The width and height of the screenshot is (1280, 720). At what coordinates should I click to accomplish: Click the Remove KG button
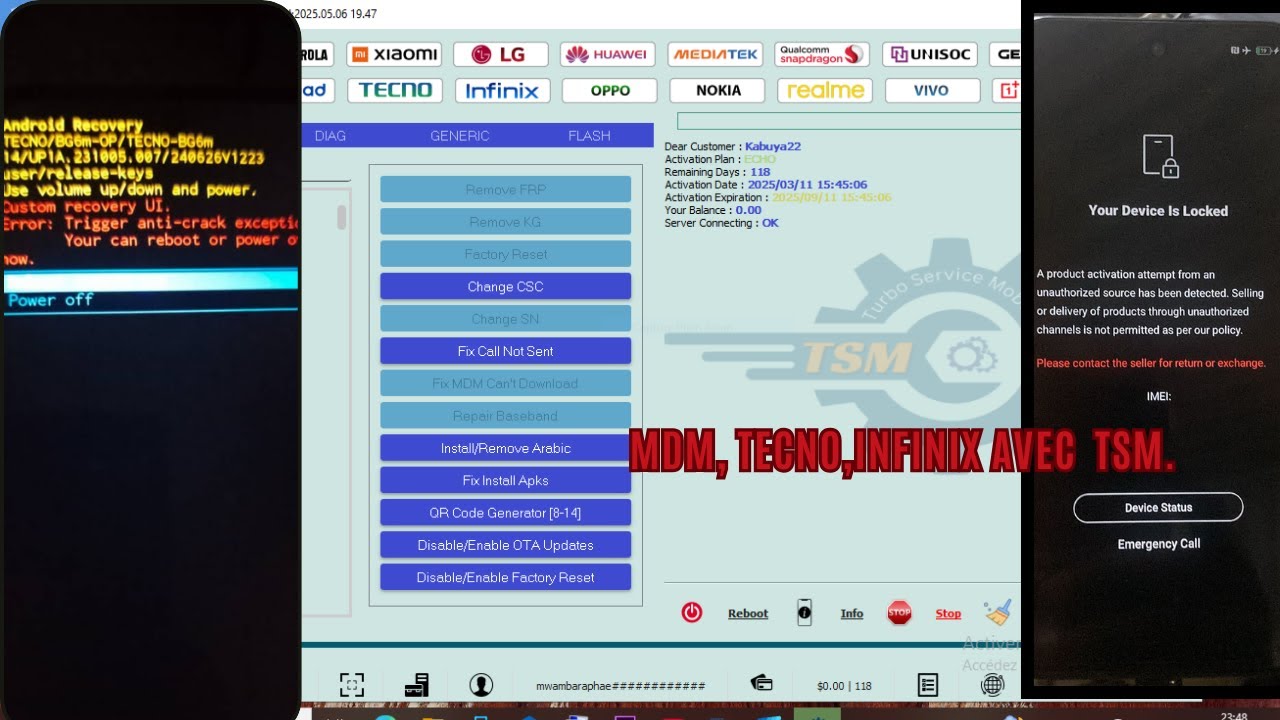click(505, 222)
